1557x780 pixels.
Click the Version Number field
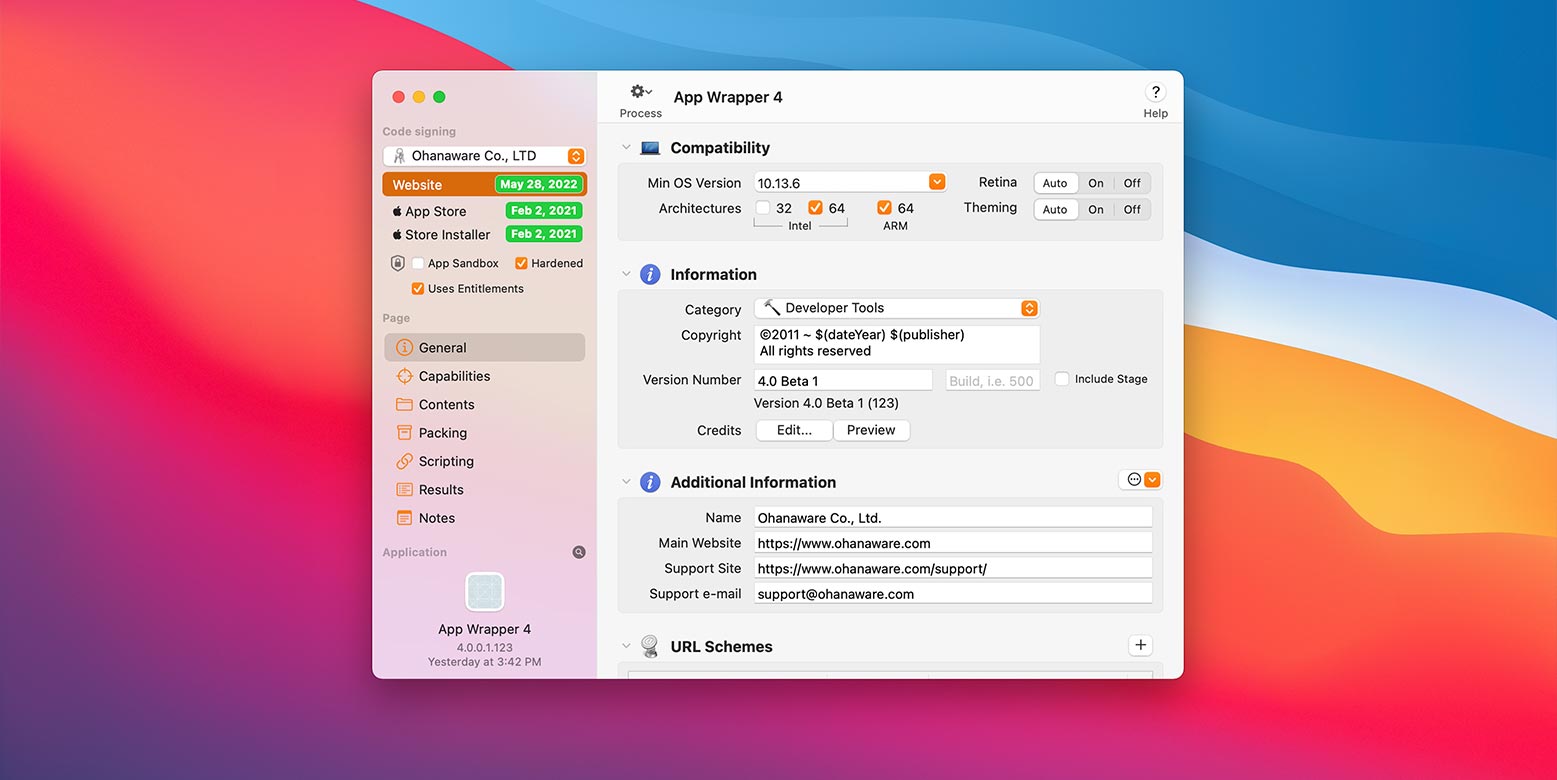click(x=844, y=380)
